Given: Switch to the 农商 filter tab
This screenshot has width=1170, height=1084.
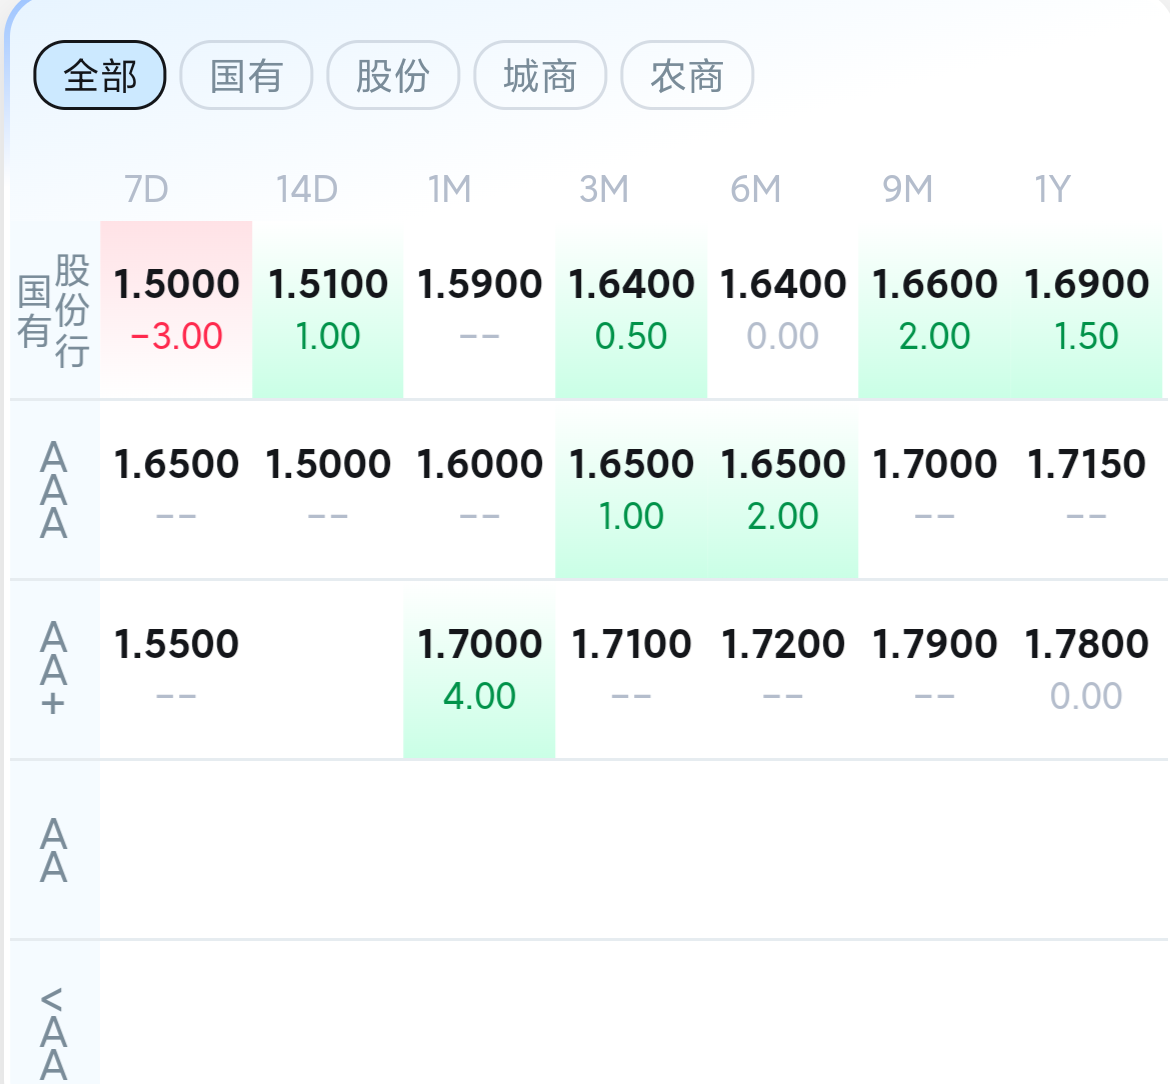Looking at the screenshot, I should coord(687,75).
